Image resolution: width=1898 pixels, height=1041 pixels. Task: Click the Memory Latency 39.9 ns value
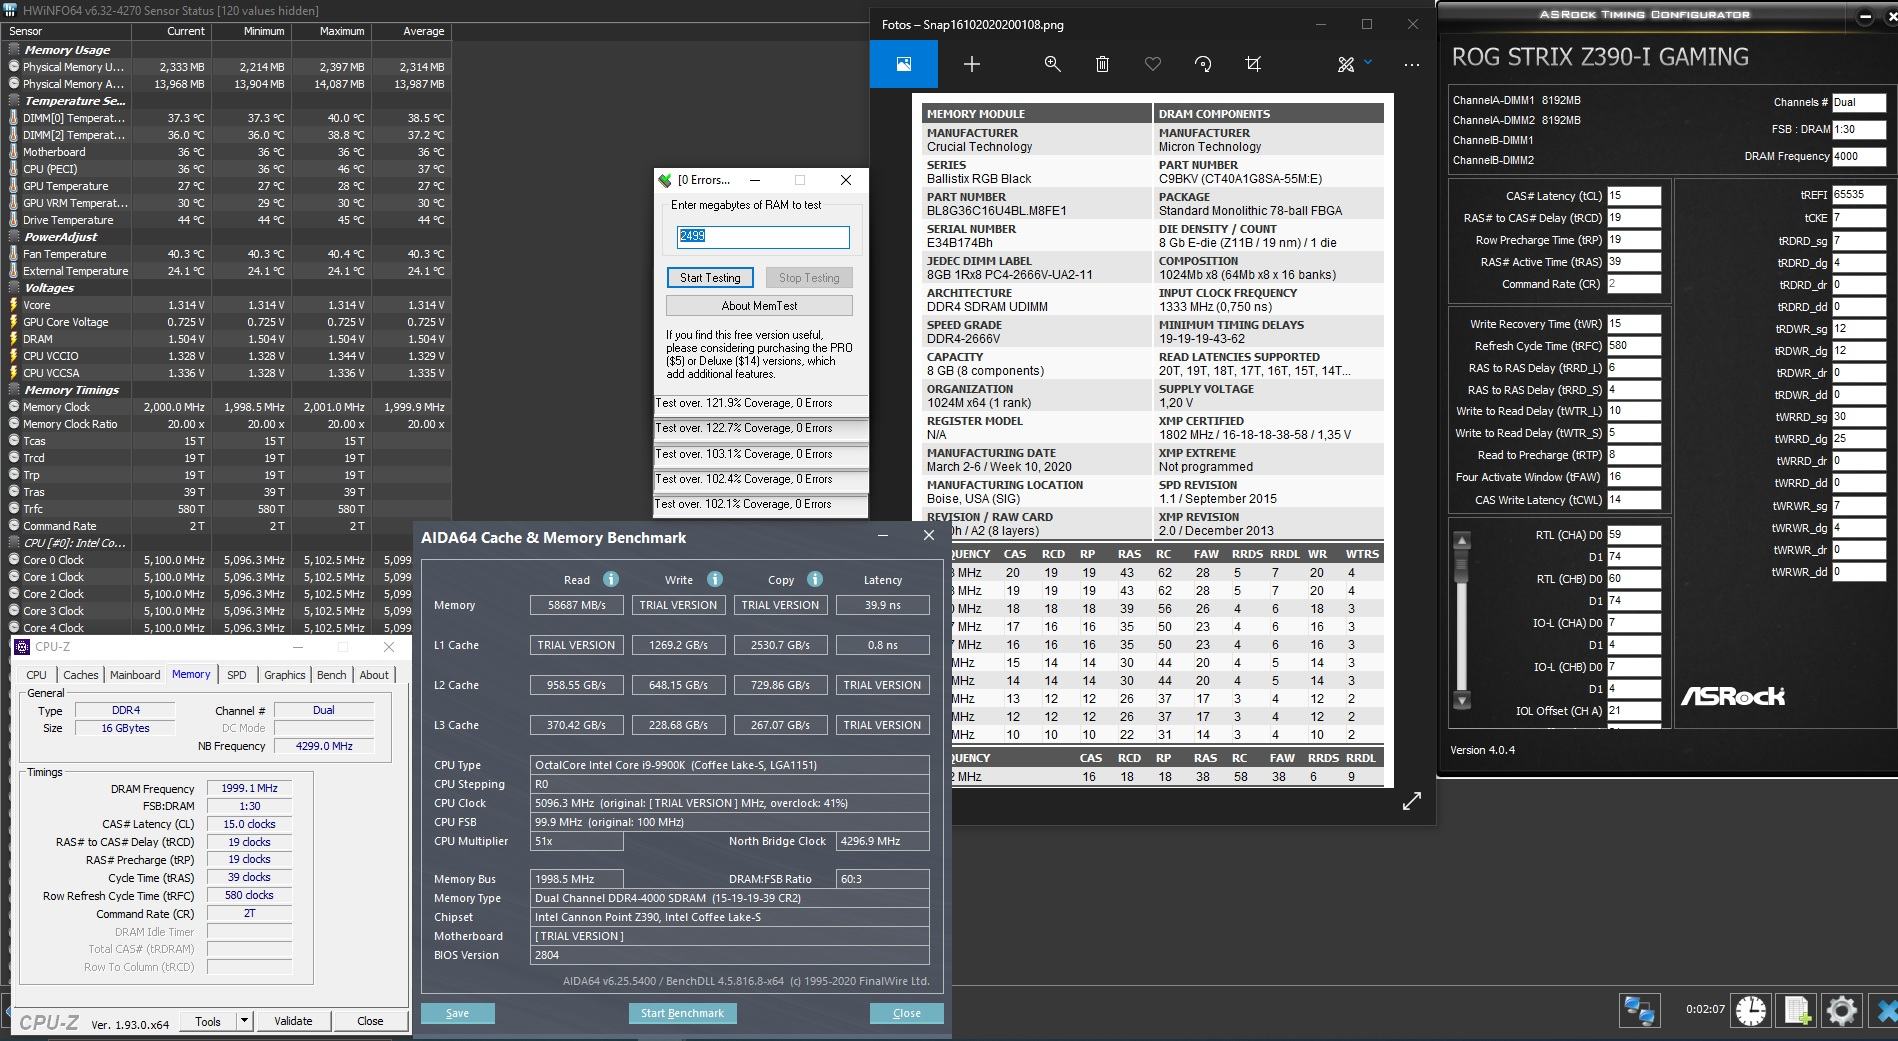coord(882,605)
